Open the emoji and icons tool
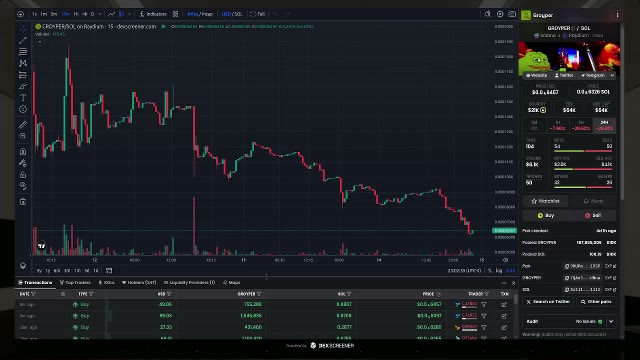Screen dimensions: 640x360 click(x=23, y=109)
